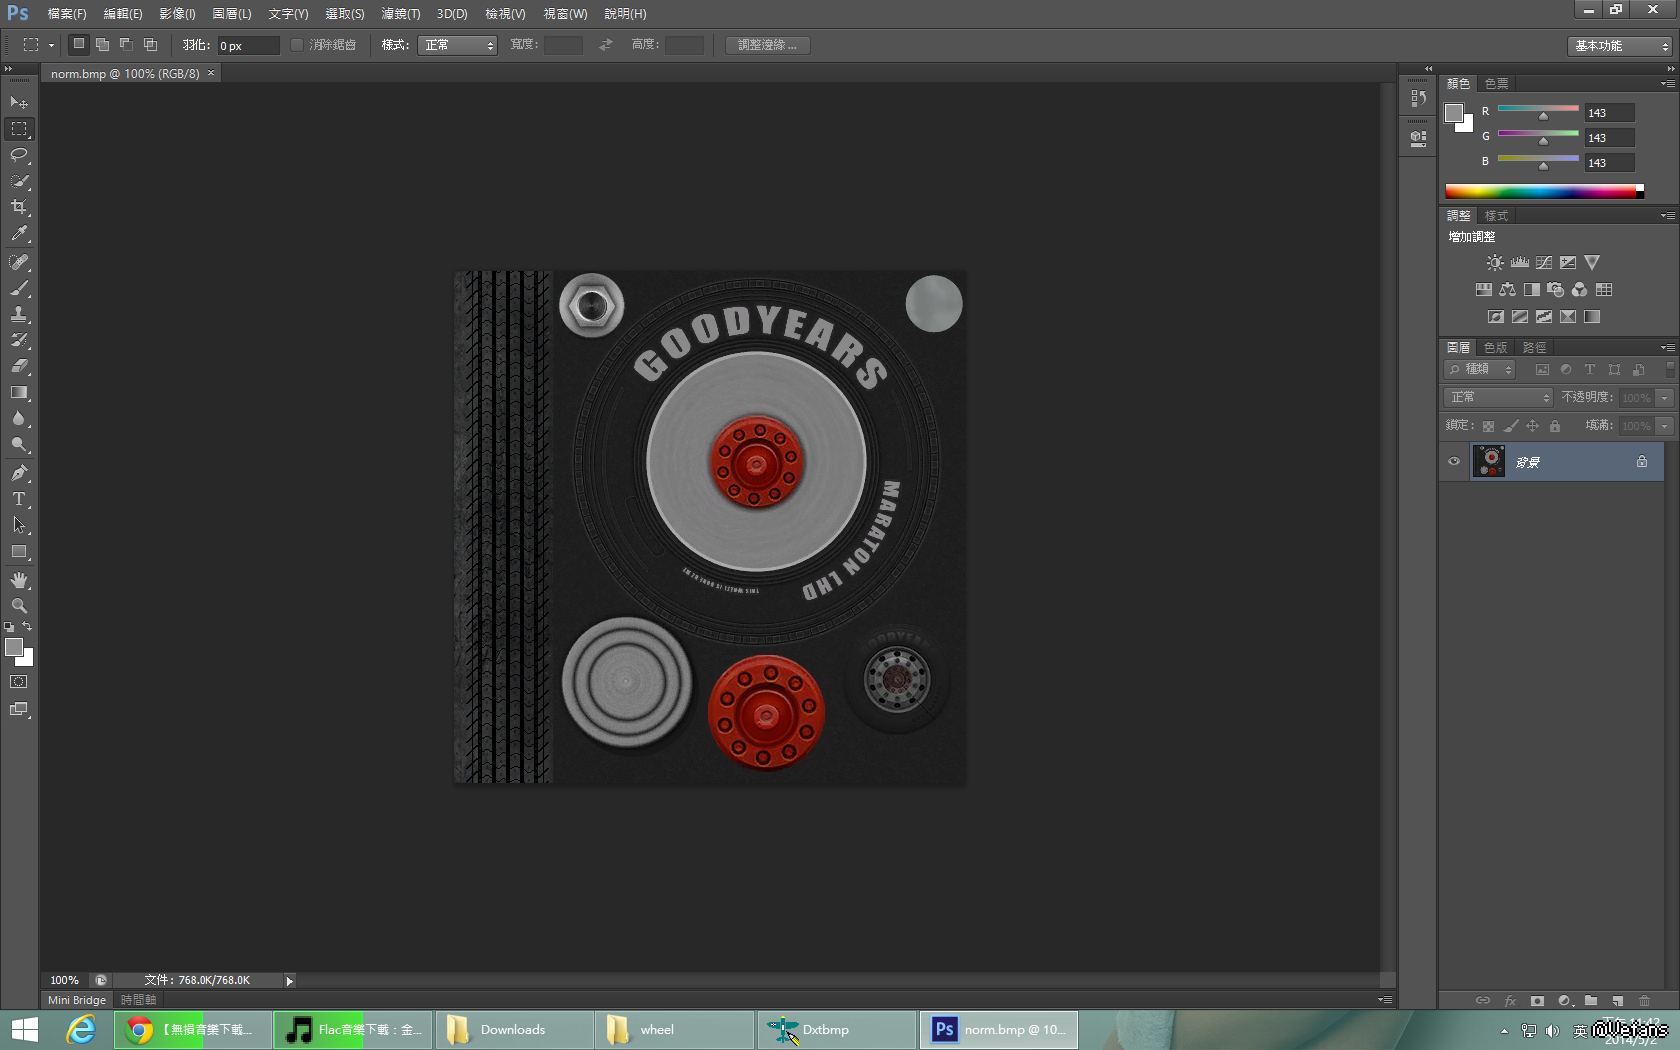Viewport: 1680px width, 1050px height.
Task: Toggle the anti-alias checkbox
Action: point(297,45)
